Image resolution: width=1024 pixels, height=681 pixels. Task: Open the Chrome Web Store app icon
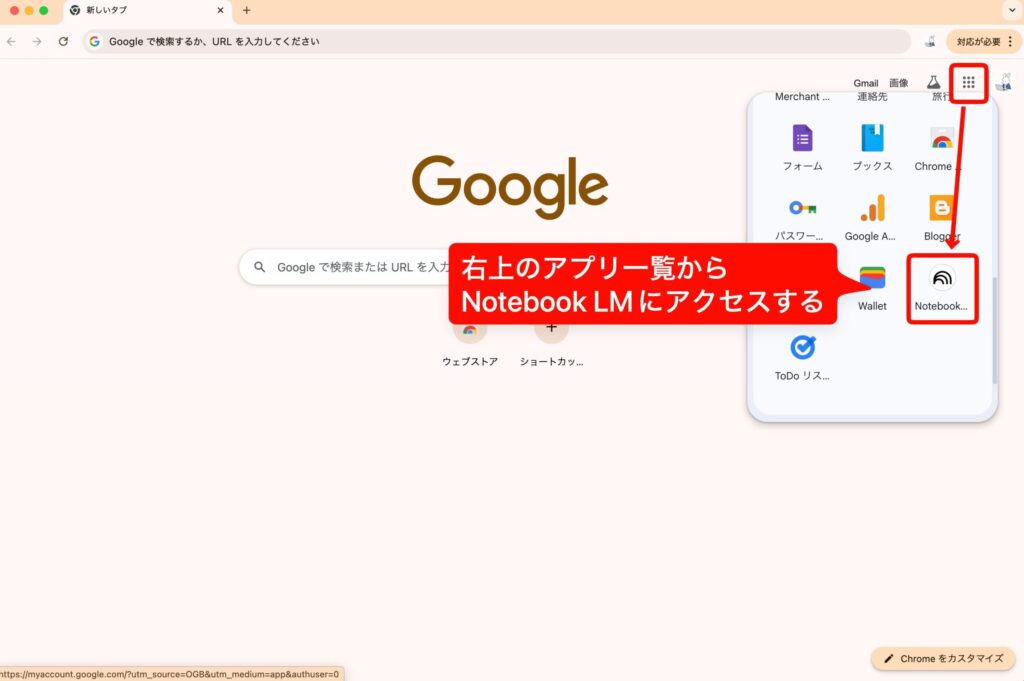click(941, 146)
